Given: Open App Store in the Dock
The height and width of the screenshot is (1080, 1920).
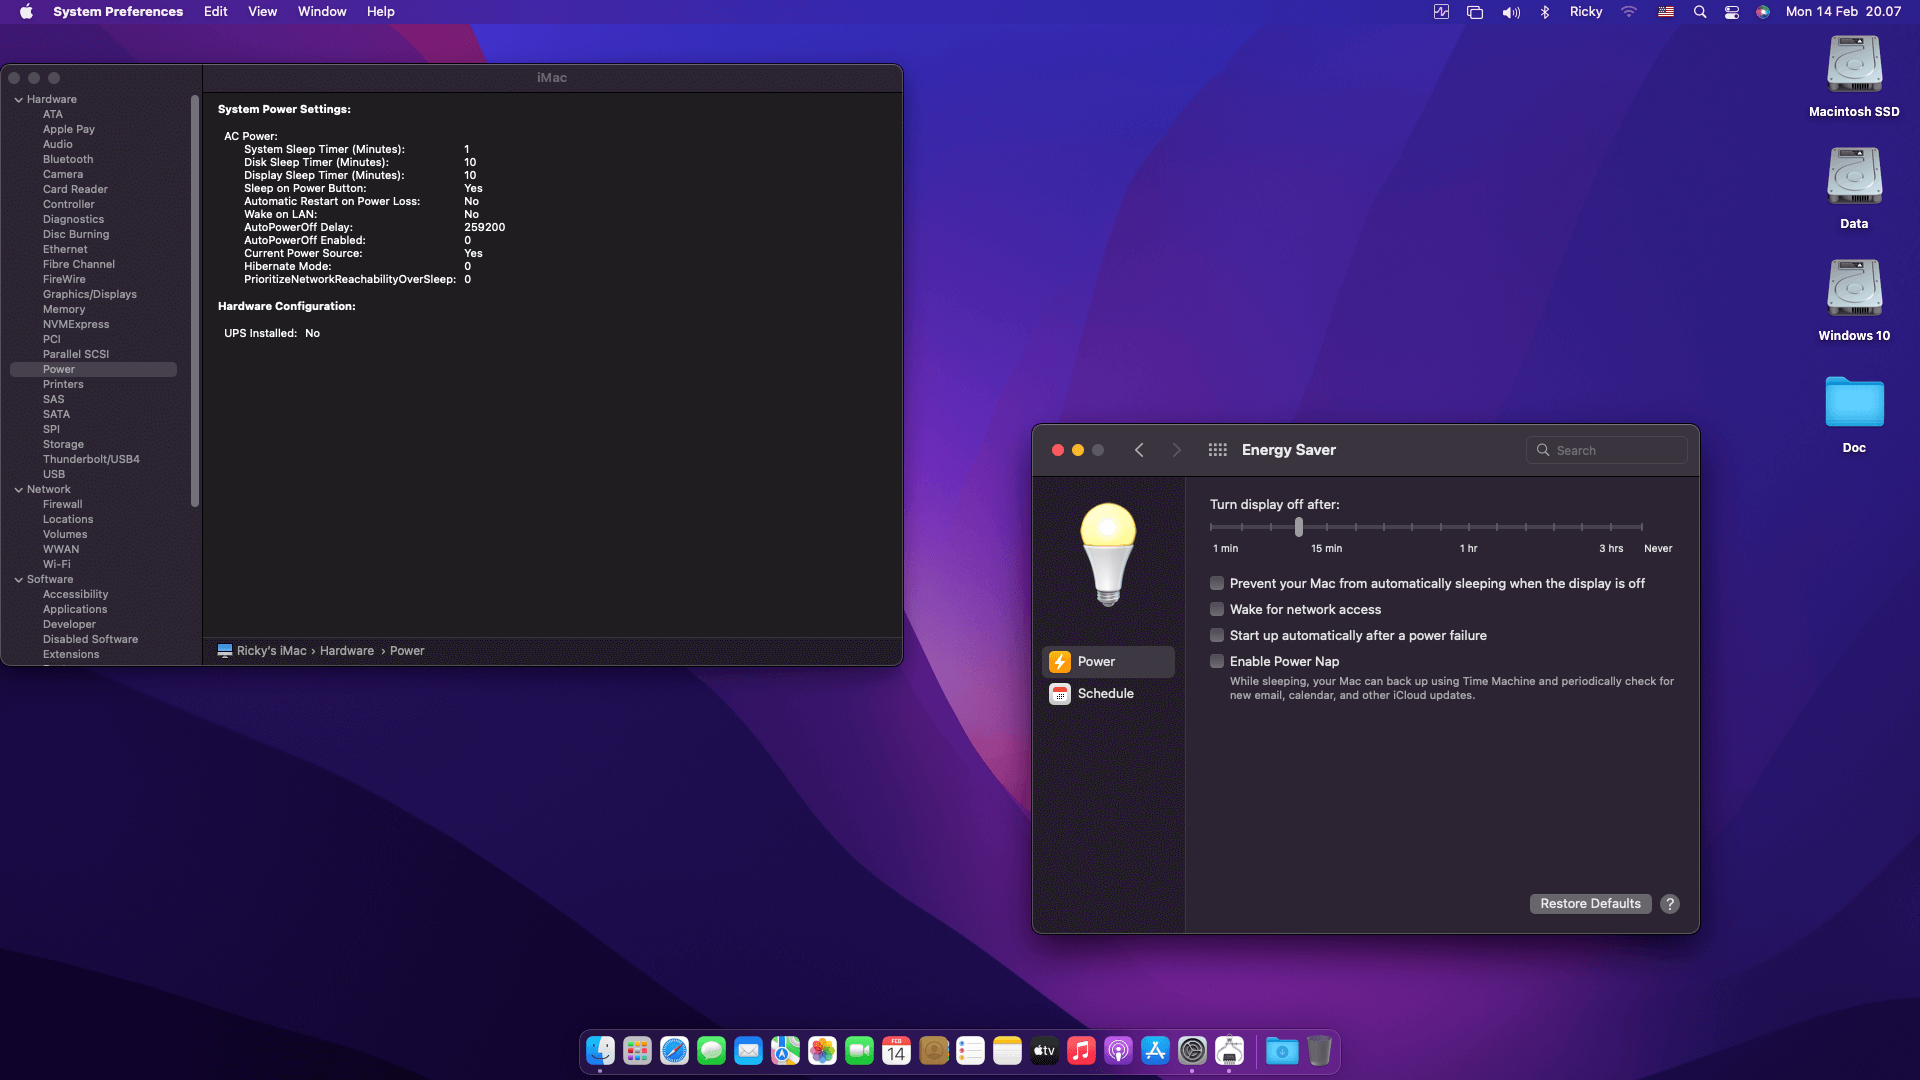Looking at the screenshot, I should pos(1155,1051).
